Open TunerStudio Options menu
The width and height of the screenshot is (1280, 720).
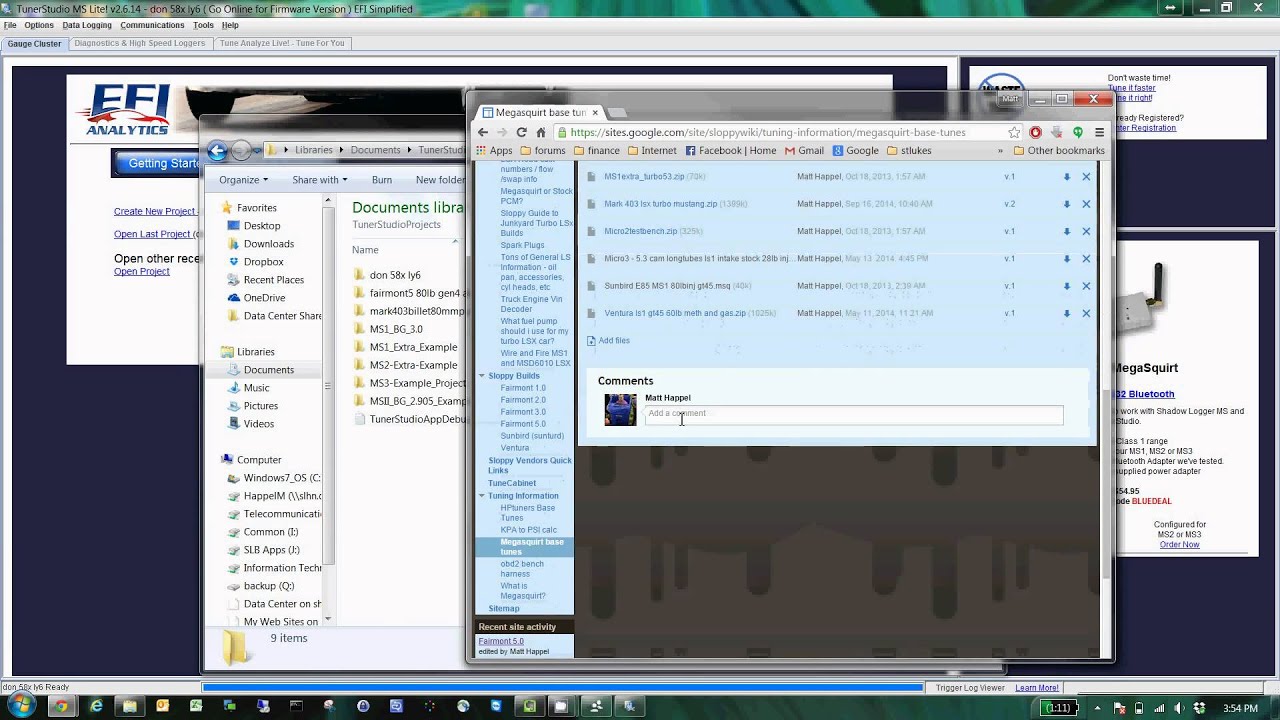coord(39,25)
